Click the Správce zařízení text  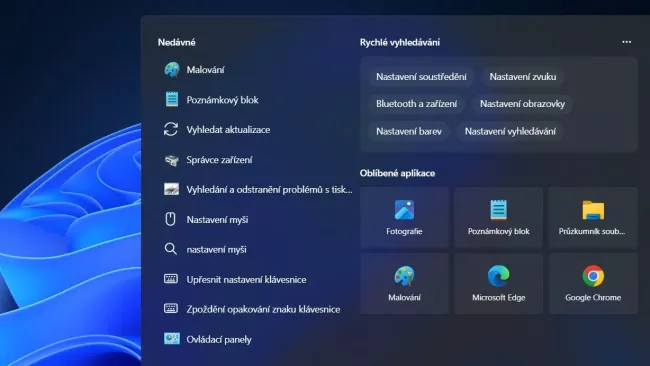click(x=219, y=160)
